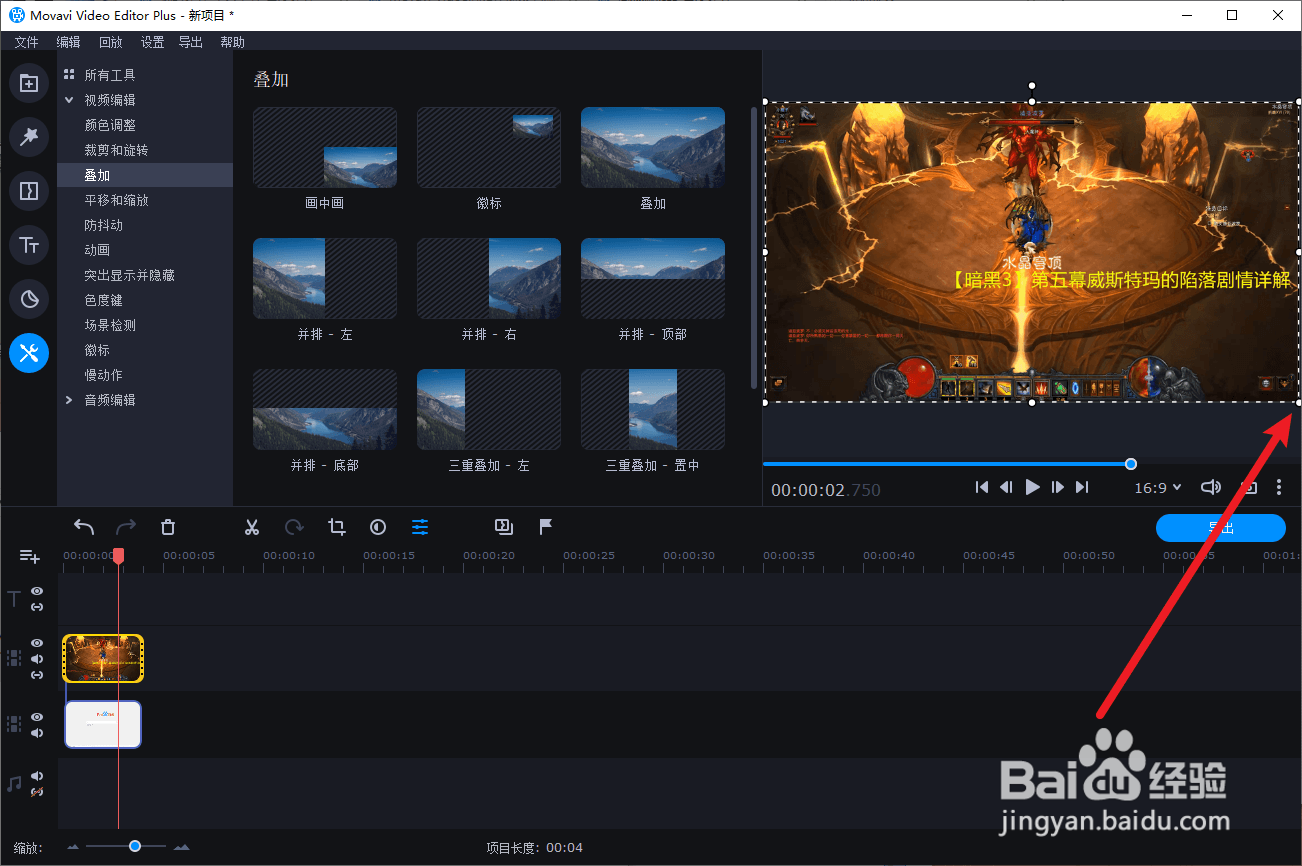Select 颜色调整 in the tools list
Viewport: 1302px width, 866px height.
click(110, 125)
